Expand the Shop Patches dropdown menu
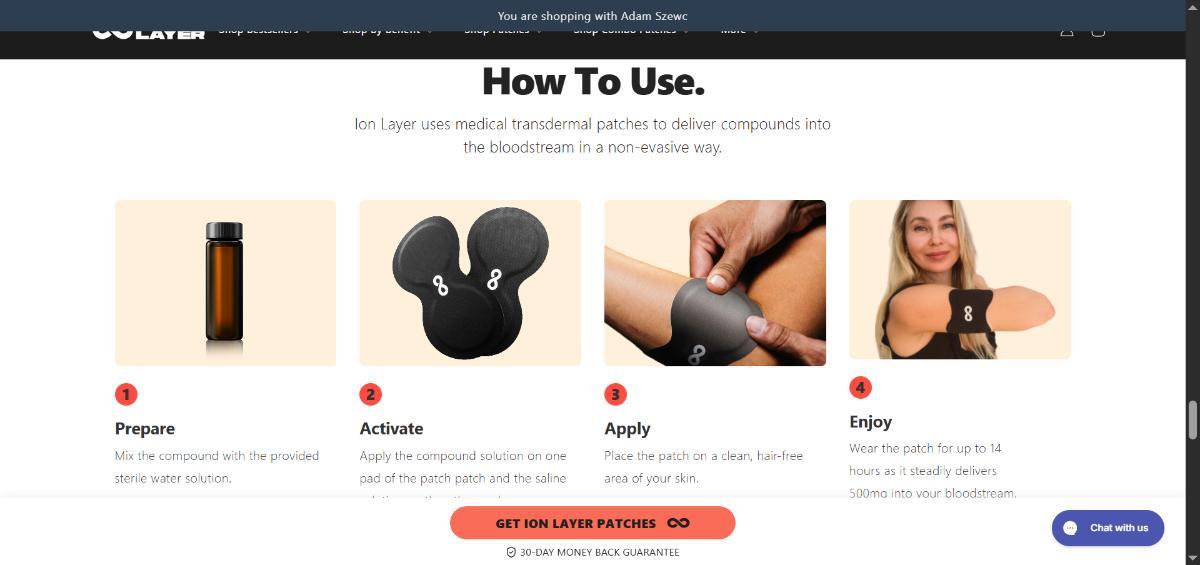This screenshot has width=1200, height=565. click(x=504, y=31)
